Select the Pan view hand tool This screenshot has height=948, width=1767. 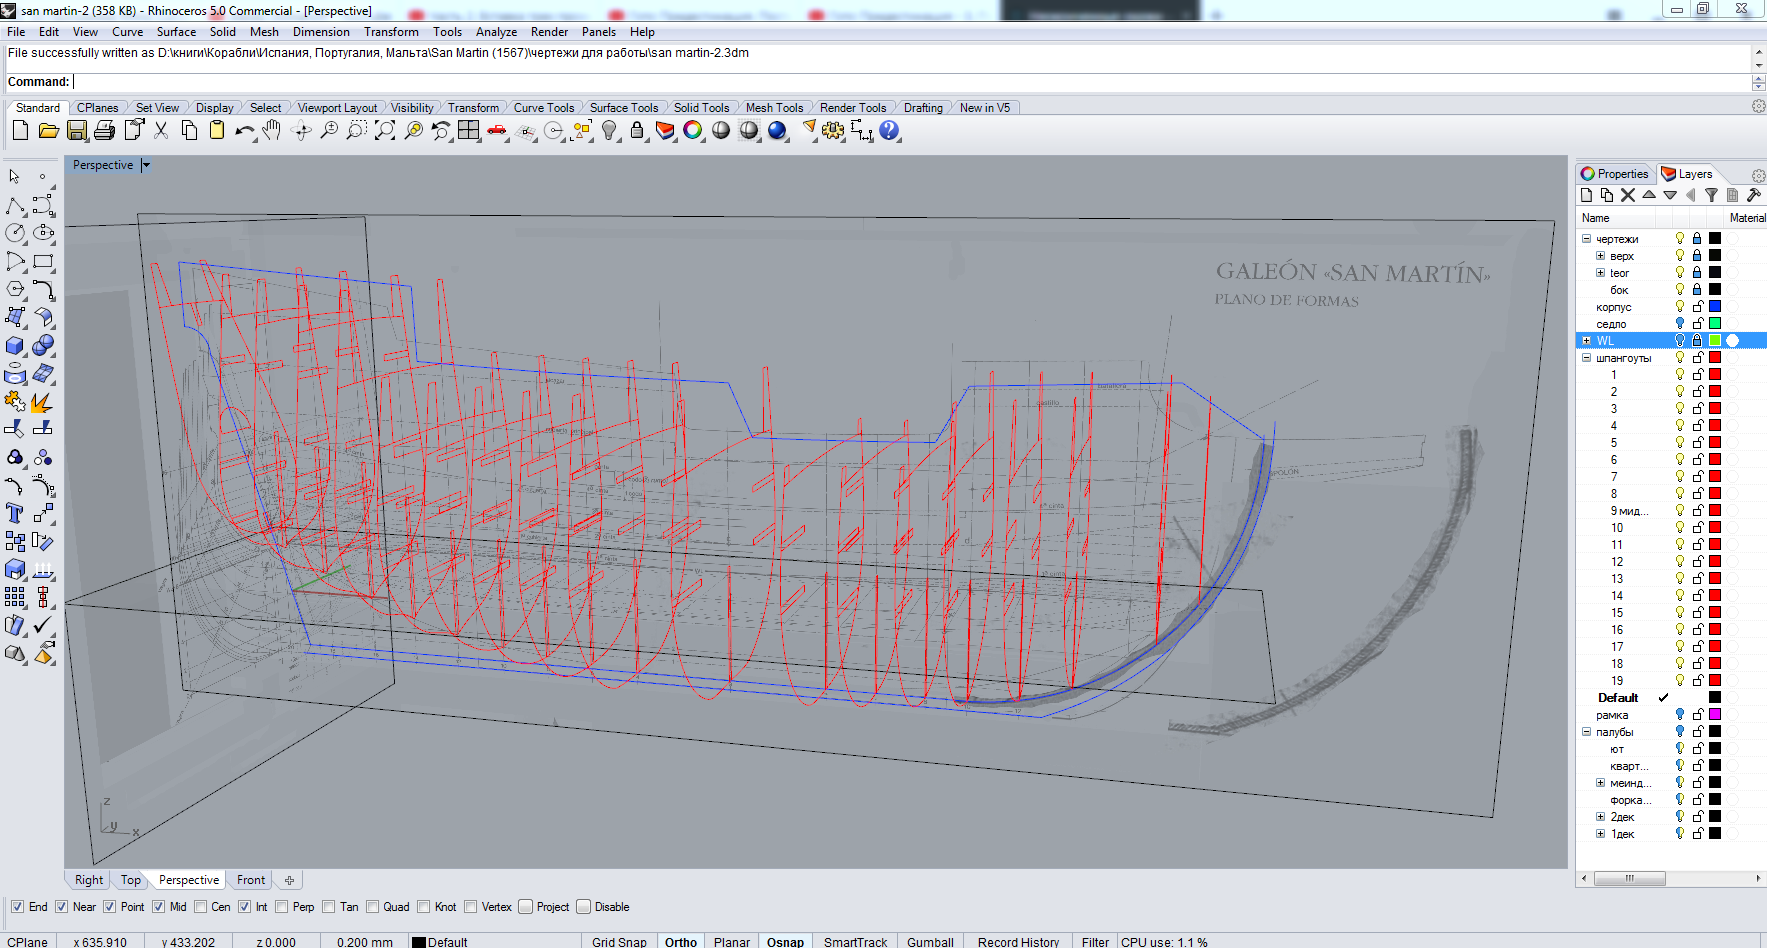coord(272,131)
